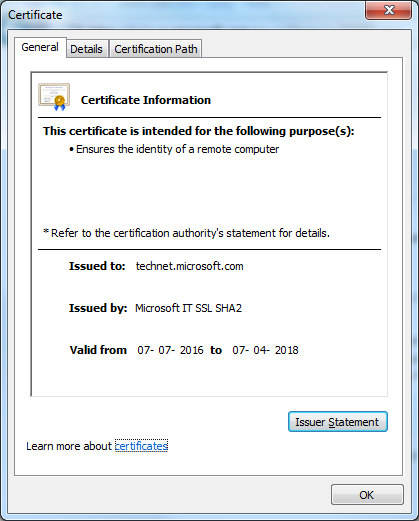
Task: Click the Certificate window title text
Action: click(x=35, y=15)
